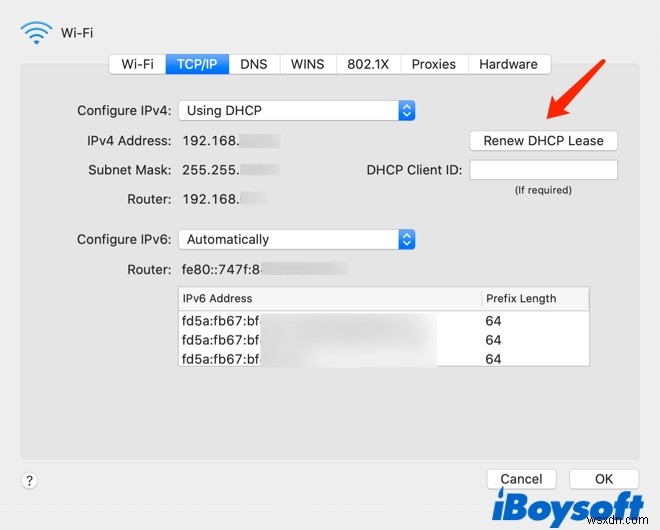This screenshot has height=530, width=660.
Task: Select the Prefix Length column header
Action: click(535, 298)
